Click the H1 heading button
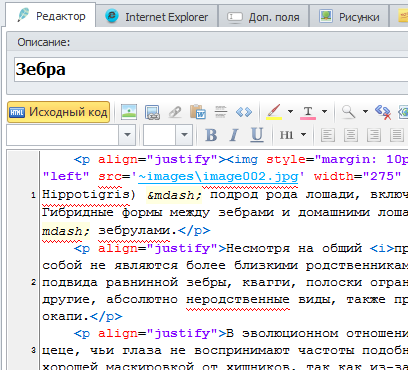This screenshot has height=370, width=408. [x=287, y=135]
